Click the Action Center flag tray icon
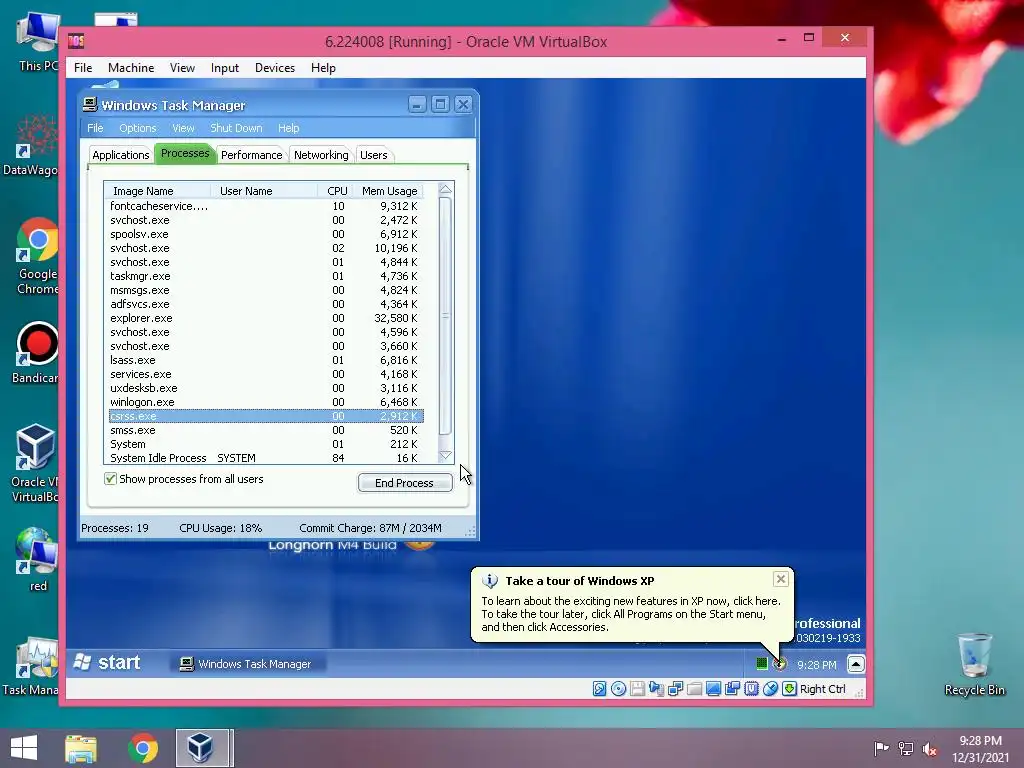Screen dimensions: 1024x768 point(881,748)
